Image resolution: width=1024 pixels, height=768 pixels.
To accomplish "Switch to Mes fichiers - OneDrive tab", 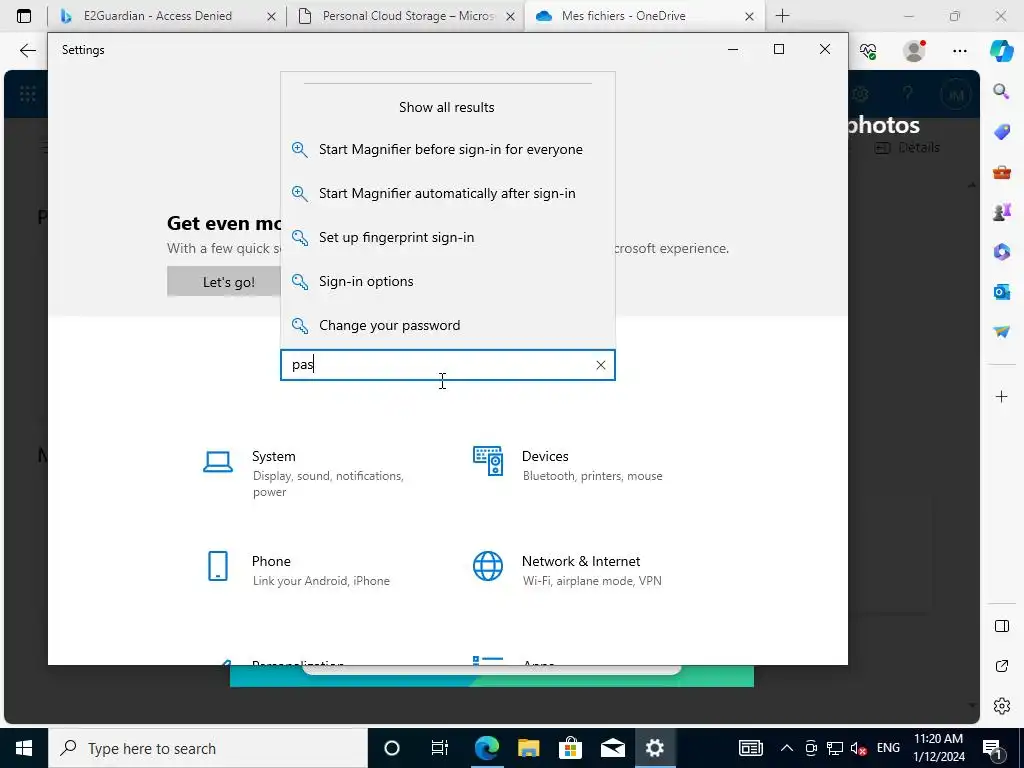I will click(x=633, y=16).
